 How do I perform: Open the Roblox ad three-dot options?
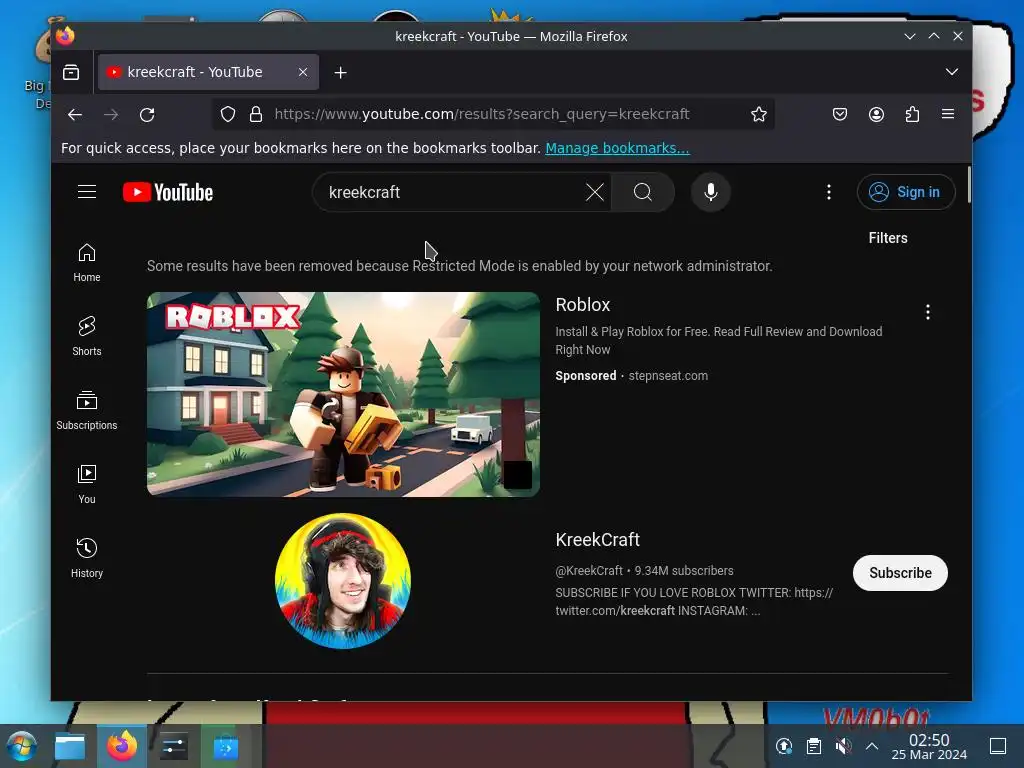927,312
